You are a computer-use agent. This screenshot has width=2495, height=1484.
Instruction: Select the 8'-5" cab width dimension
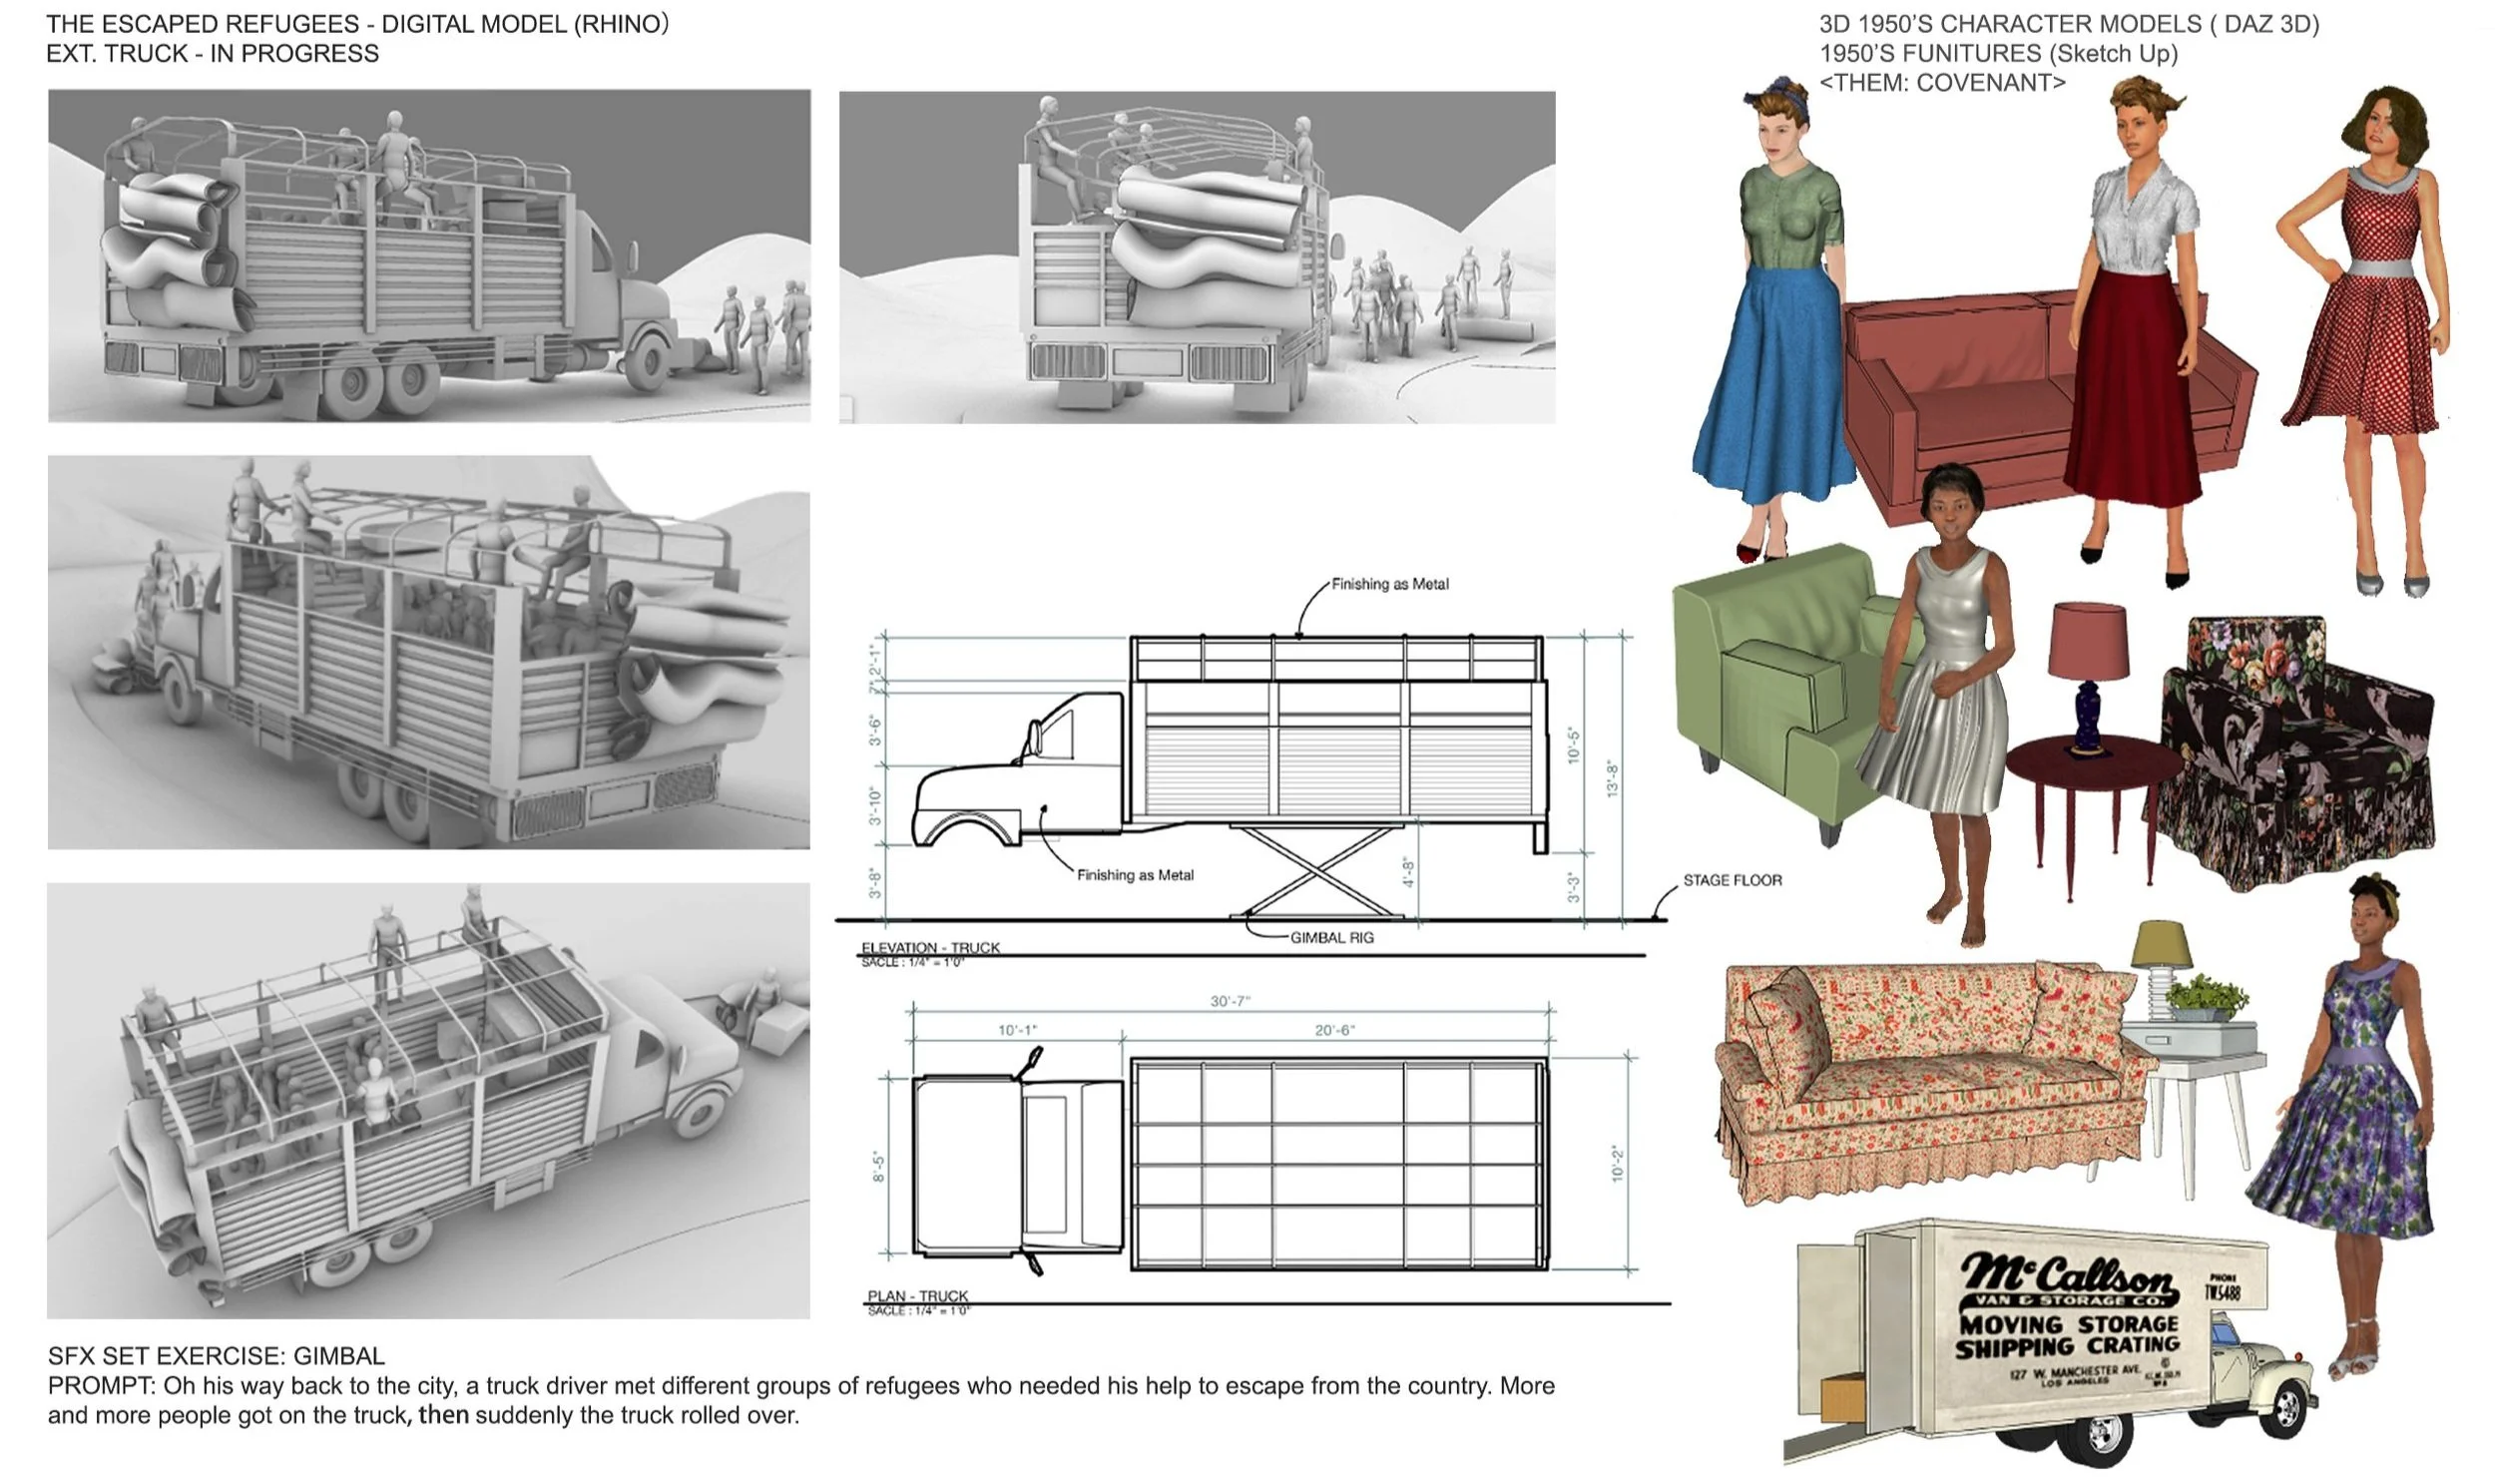click(879, 1167)
